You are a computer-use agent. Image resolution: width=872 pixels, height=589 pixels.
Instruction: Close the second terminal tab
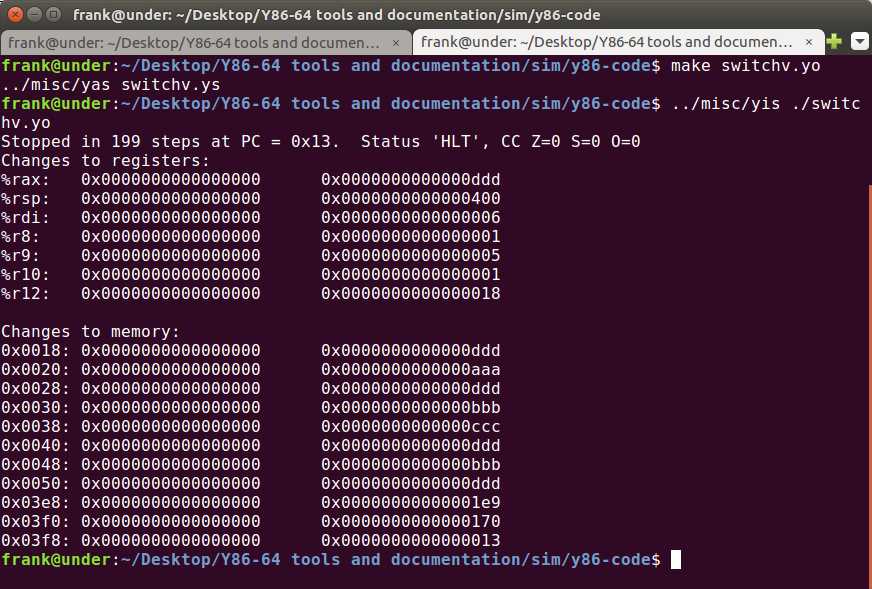(809, 42)
